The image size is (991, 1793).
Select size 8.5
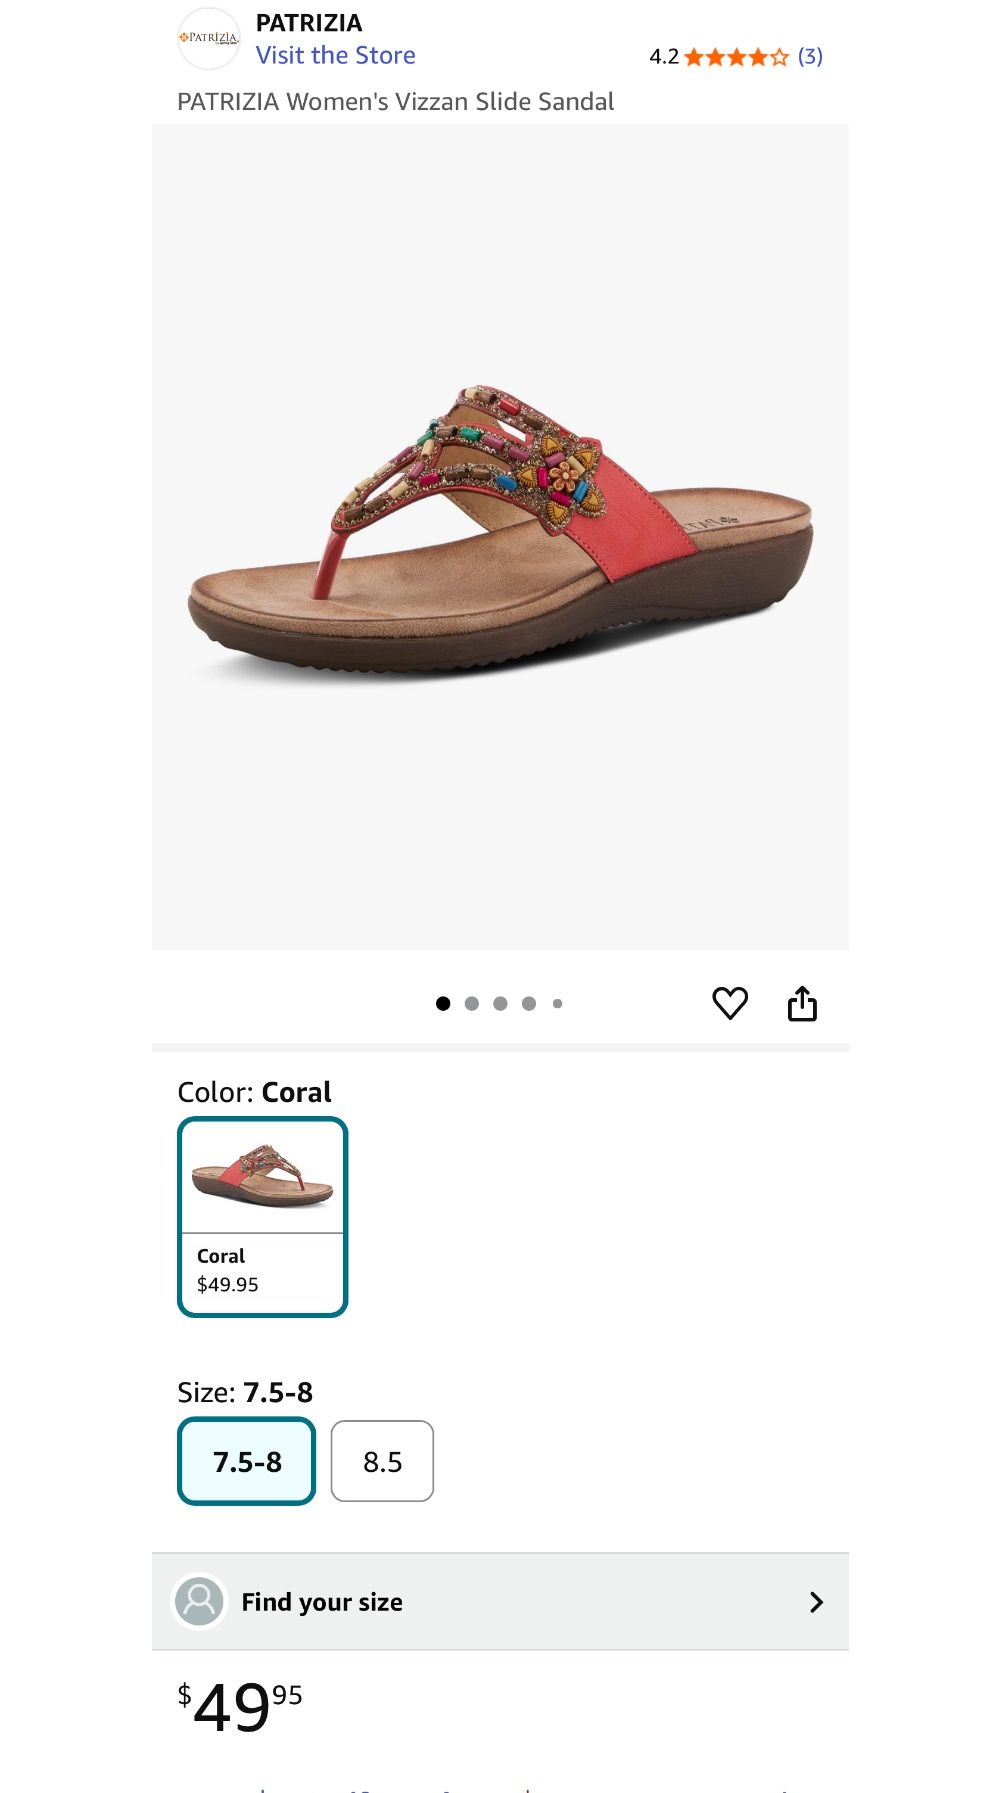point(382,1461)
